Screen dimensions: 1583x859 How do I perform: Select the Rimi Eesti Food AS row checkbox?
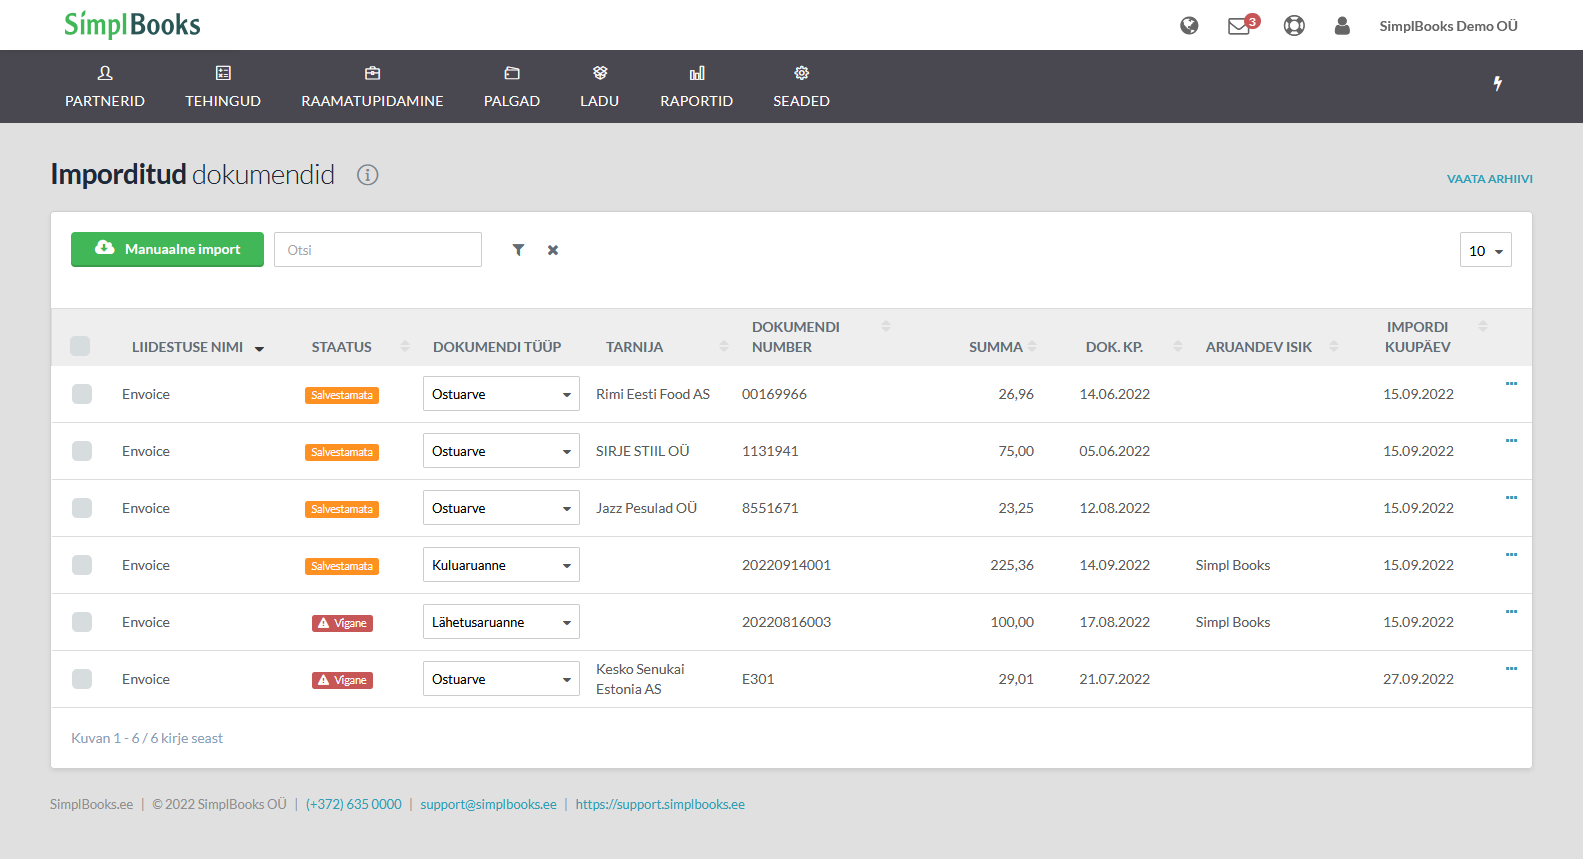tap(82, 394)
